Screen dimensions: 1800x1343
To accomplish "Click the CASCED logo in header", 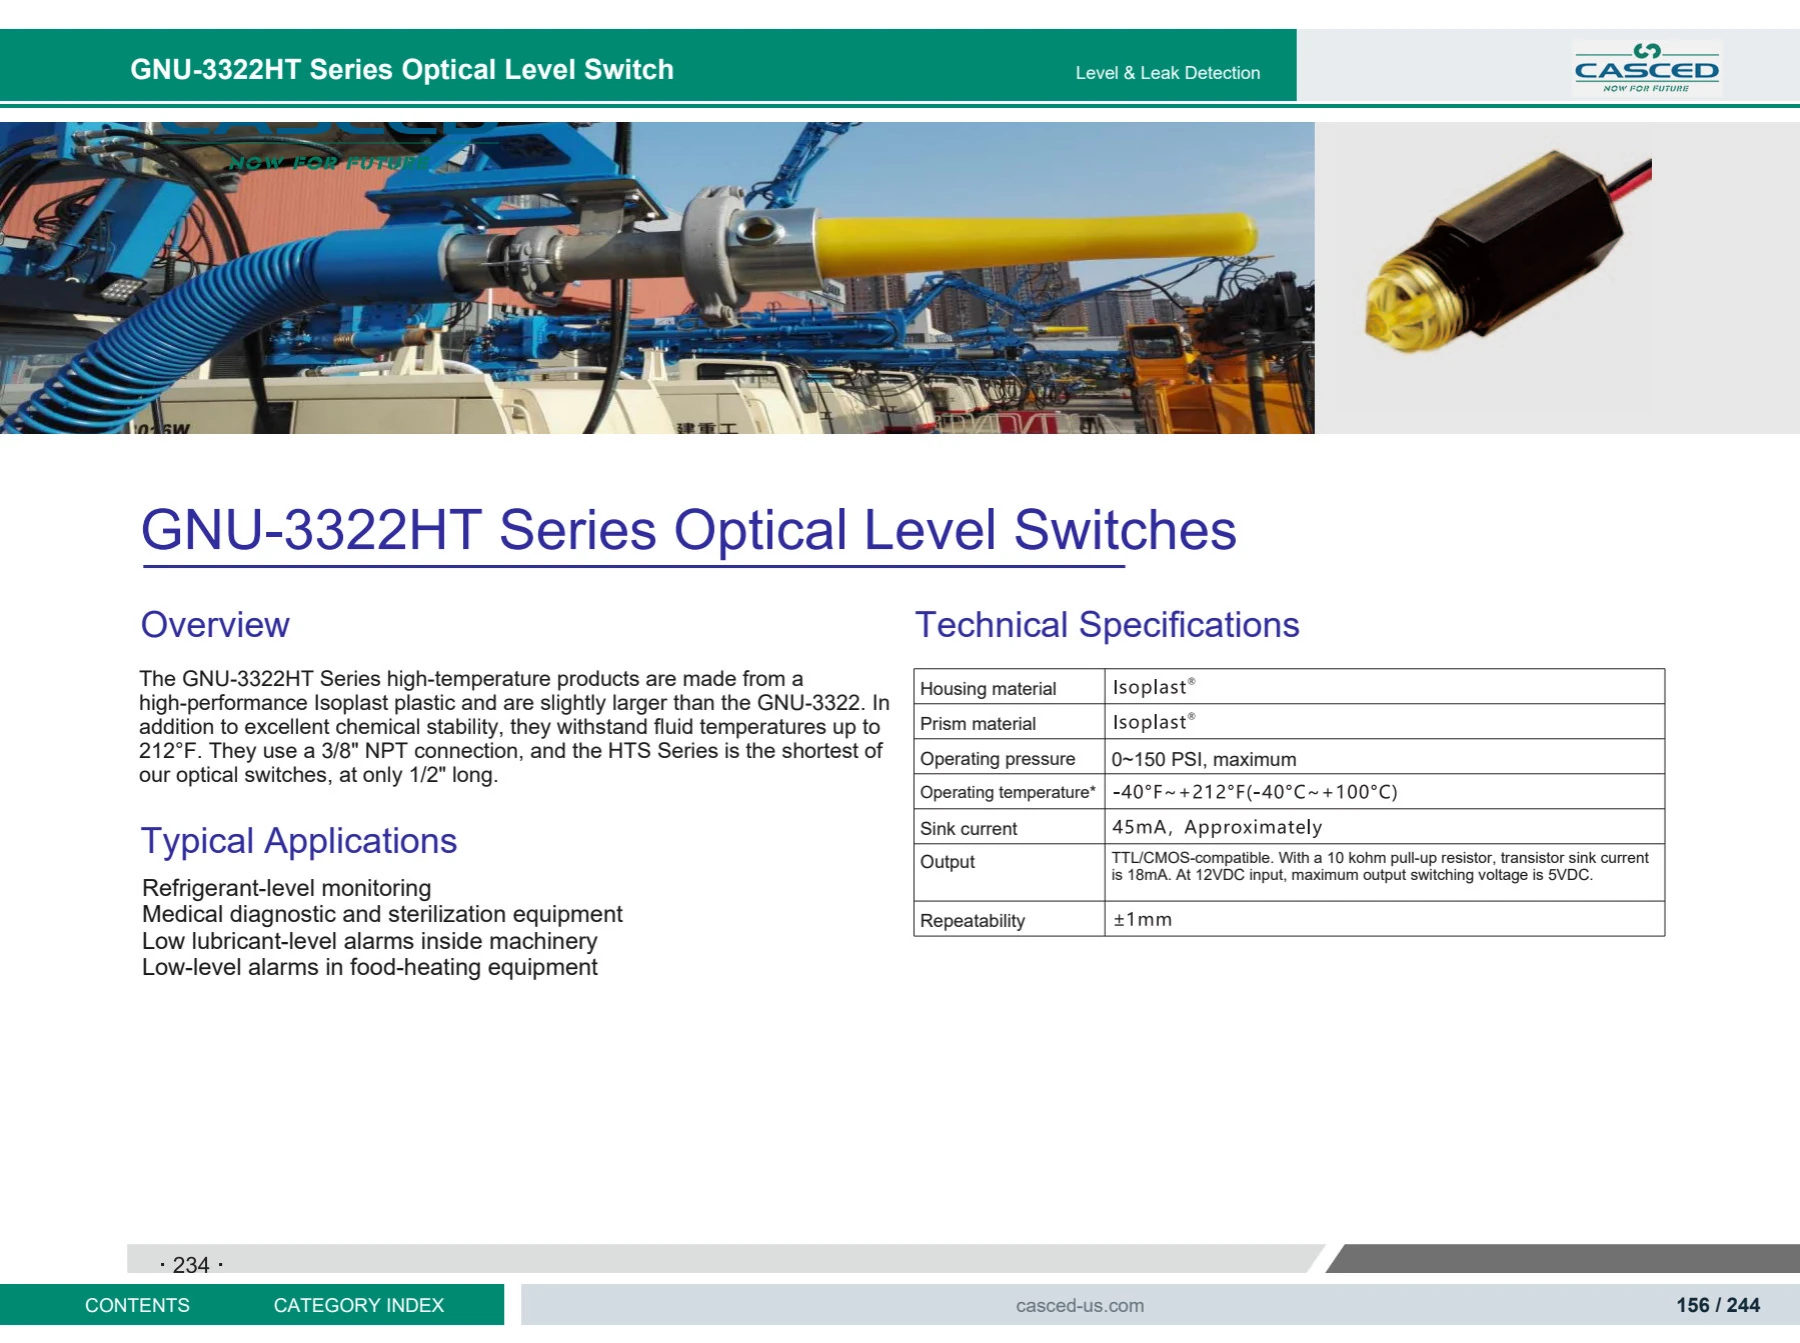I will (x=1646, y=68).
